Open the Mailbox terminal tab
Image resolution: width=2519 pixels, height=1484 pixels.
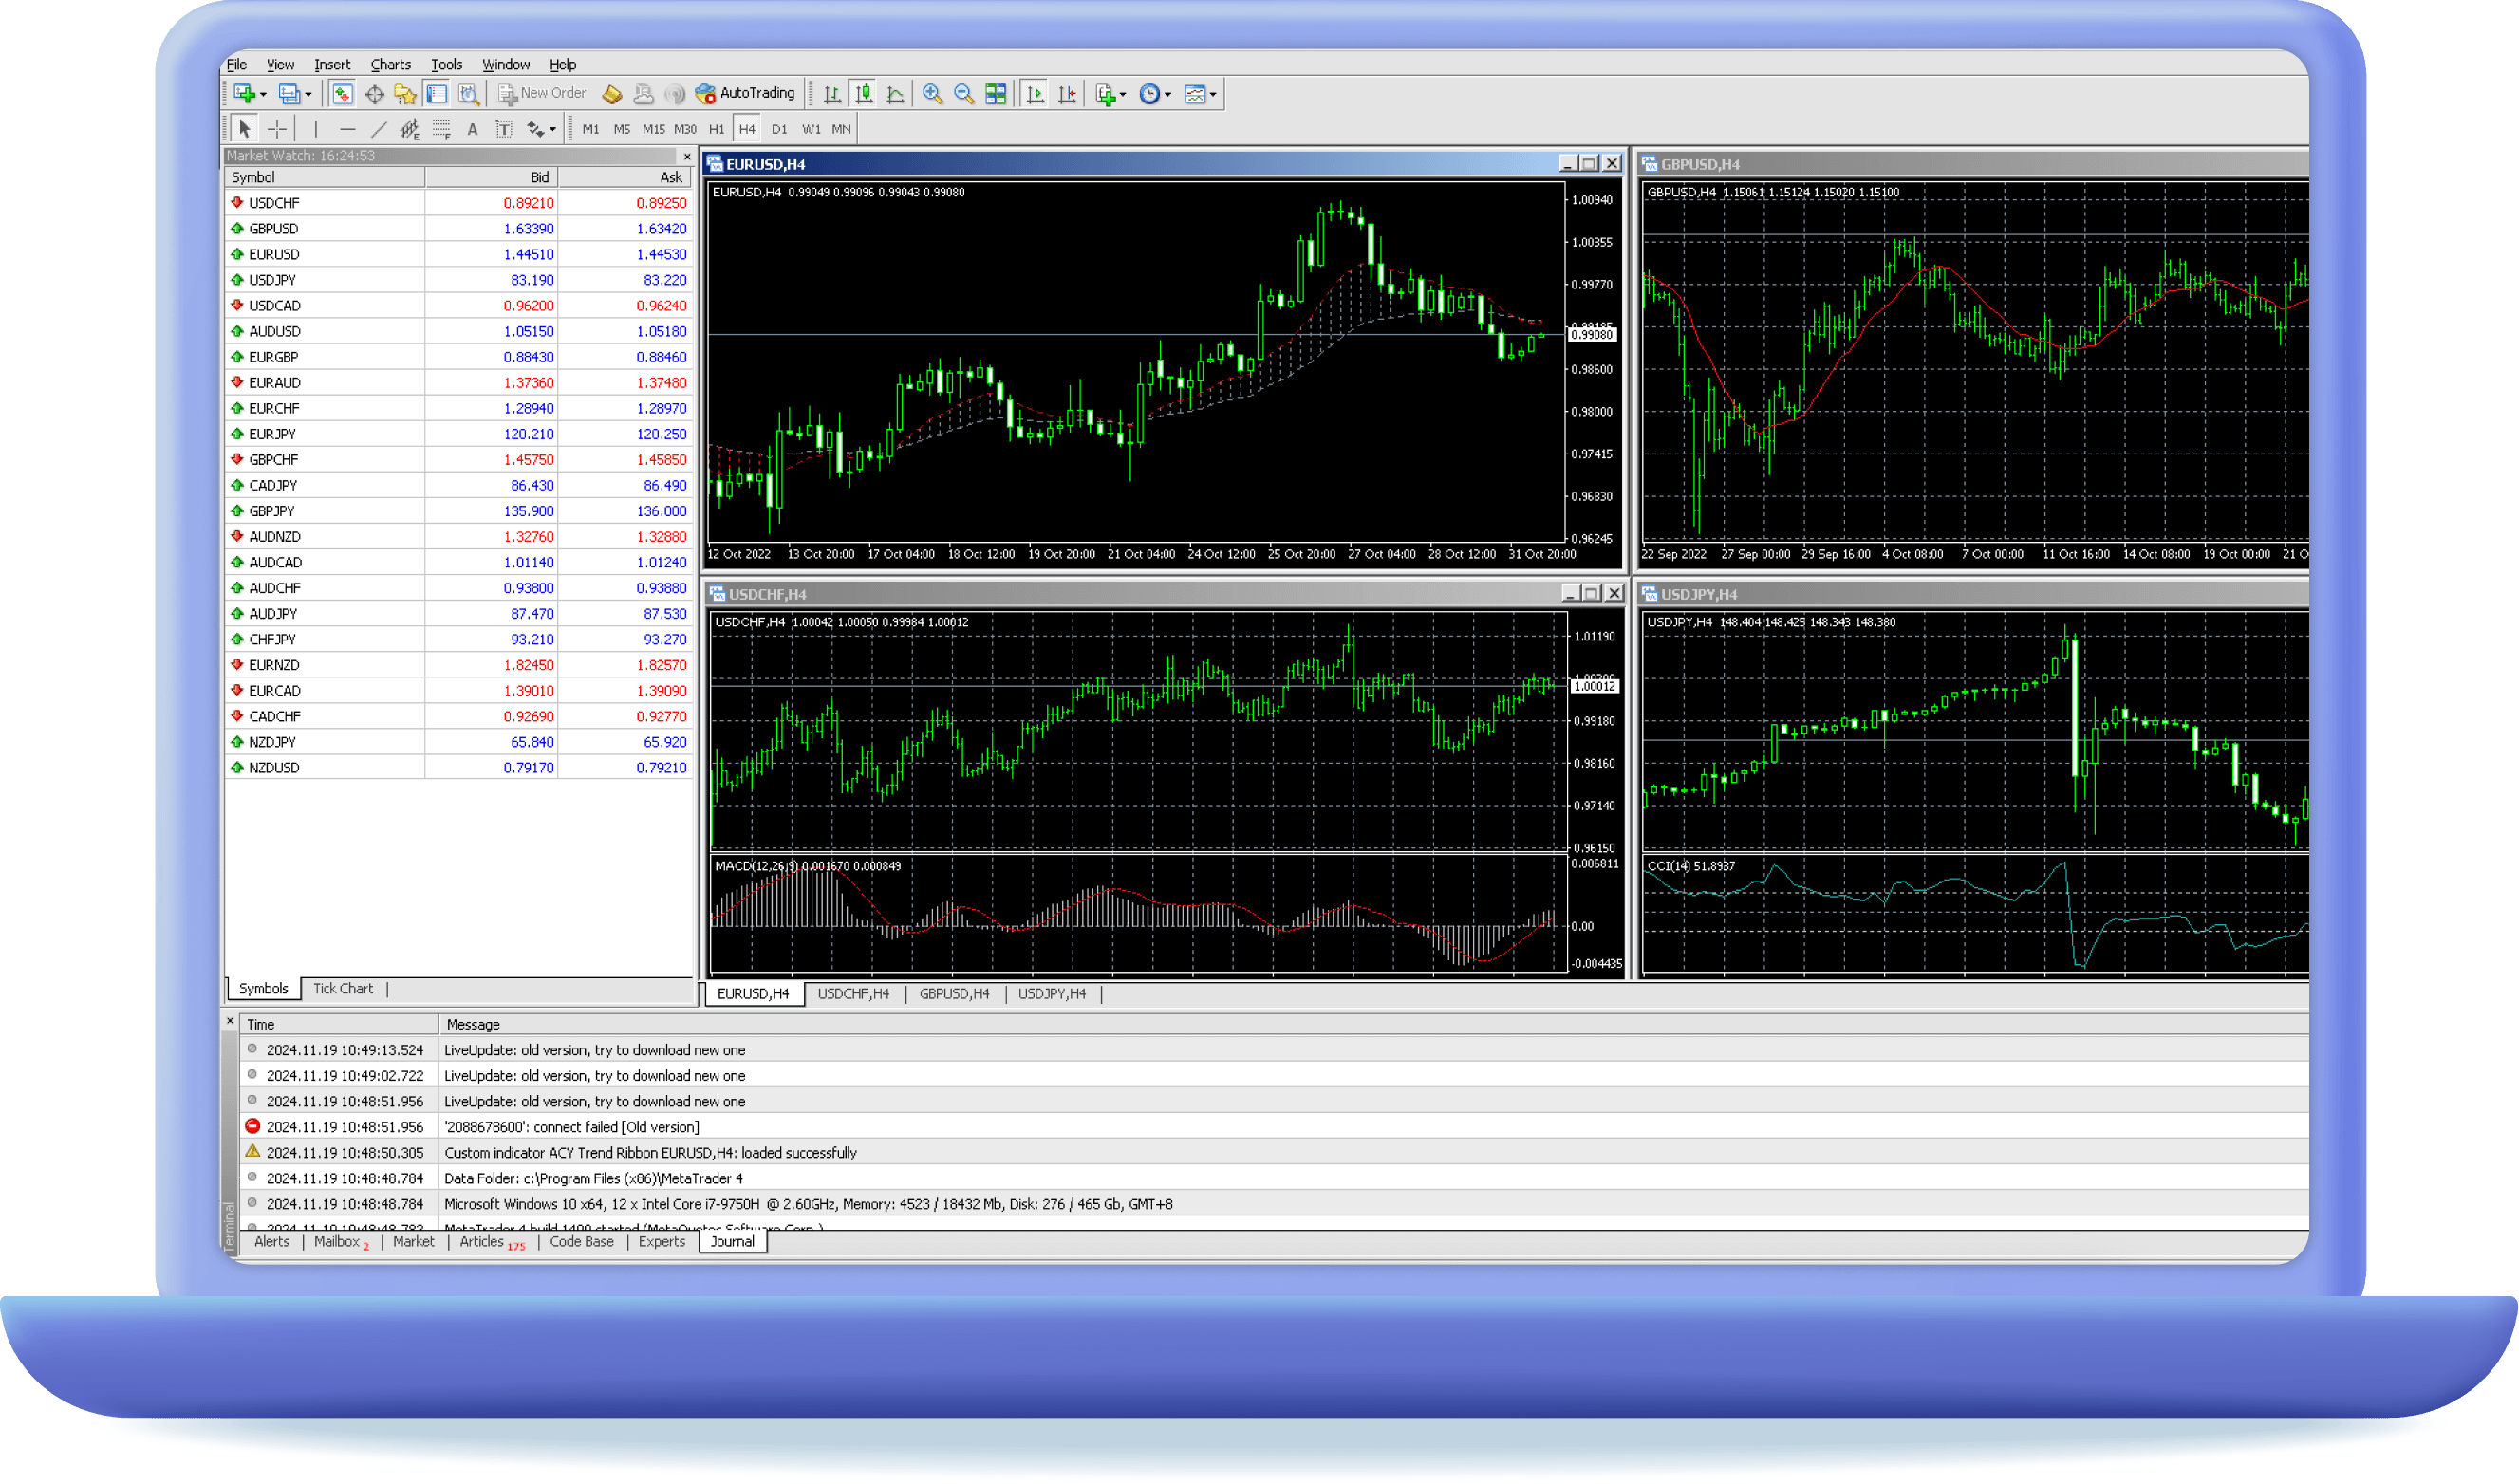point(340,1241)
